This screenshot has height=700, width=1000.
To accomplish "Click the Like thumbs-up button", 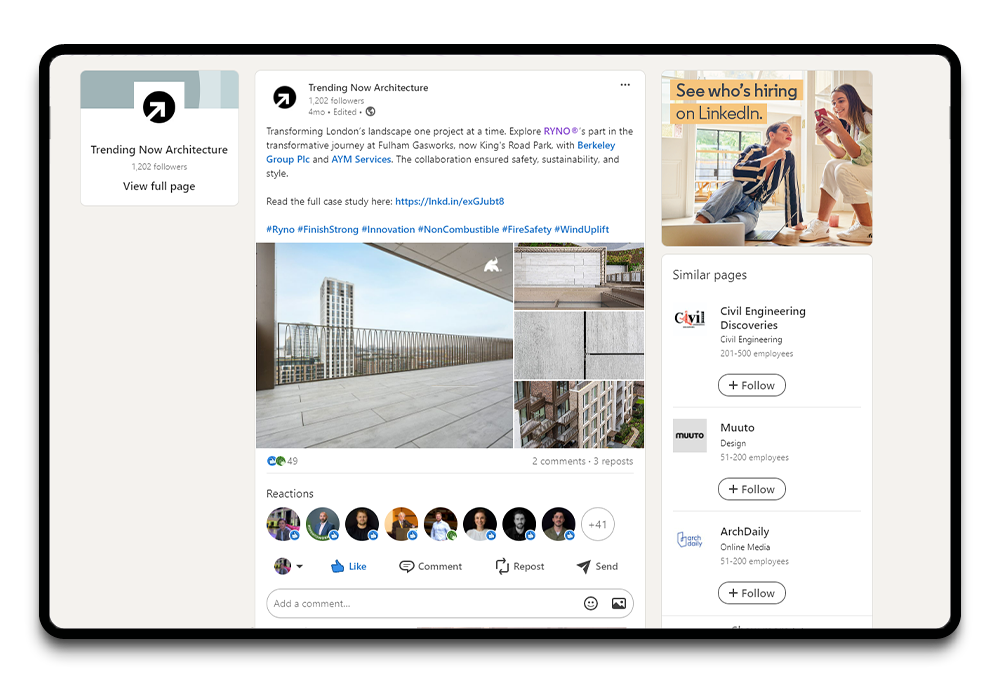I will point(348,566).
